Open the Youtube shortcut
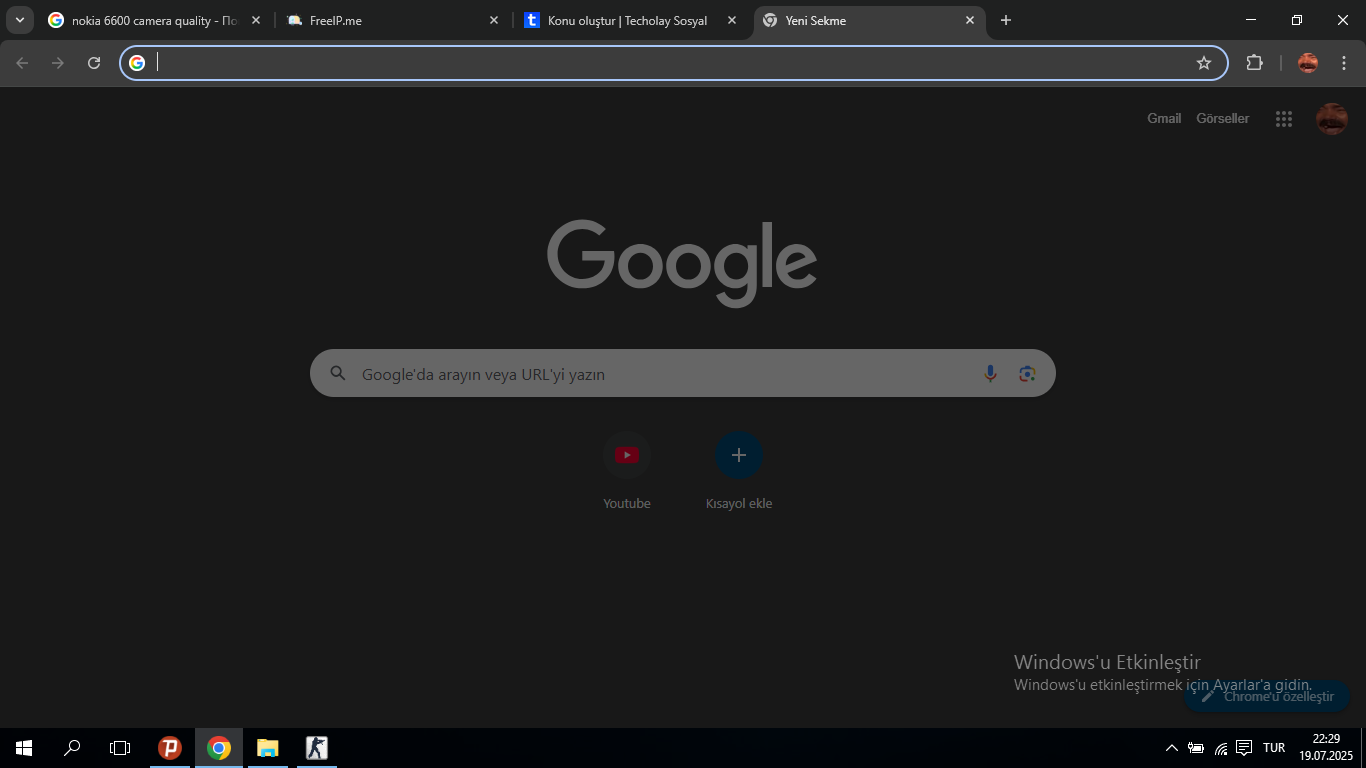 pos(627,472)
